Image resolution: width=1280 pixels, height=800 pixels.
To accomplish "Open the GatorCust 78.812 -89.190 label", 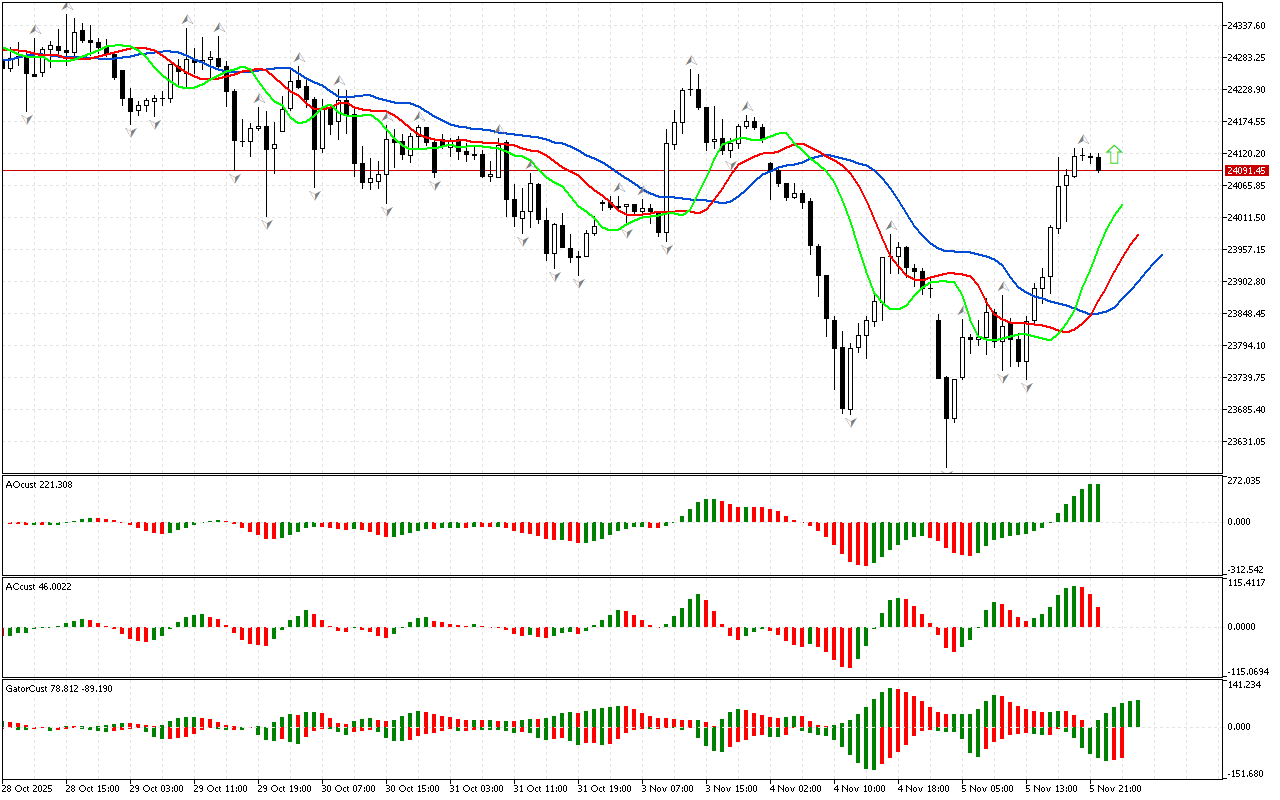I will point(59,689).
